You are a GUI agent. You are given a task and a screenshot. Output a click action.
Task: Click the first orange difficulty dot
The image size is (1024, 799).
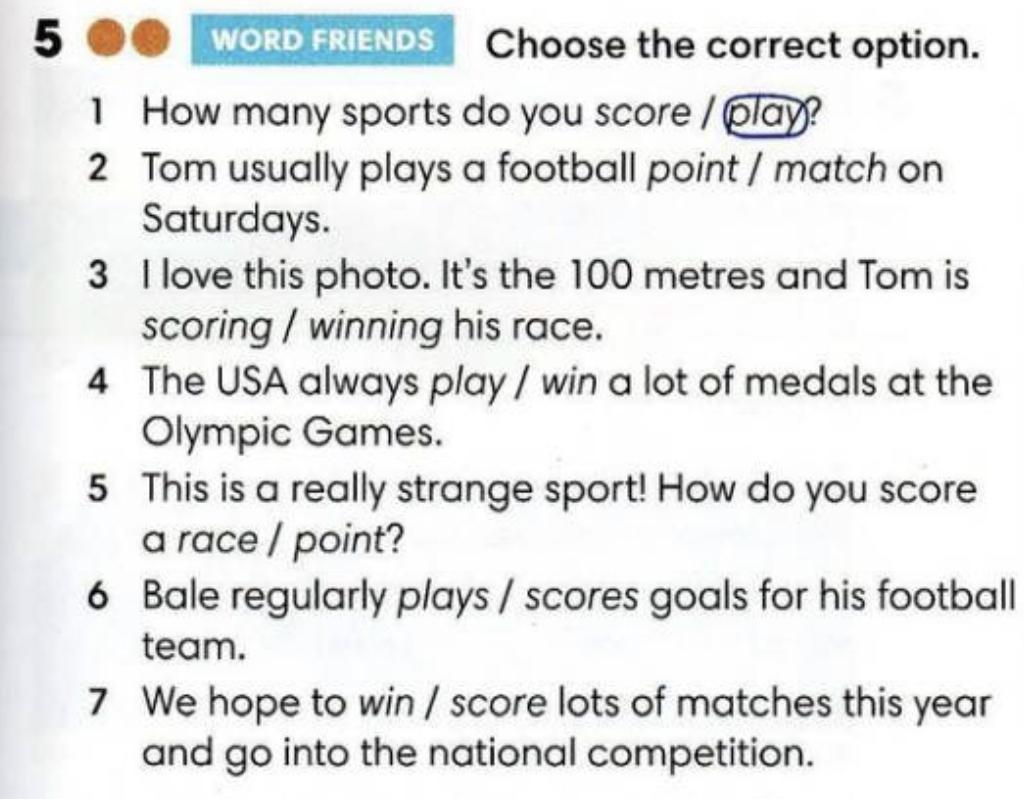(107, 41)
